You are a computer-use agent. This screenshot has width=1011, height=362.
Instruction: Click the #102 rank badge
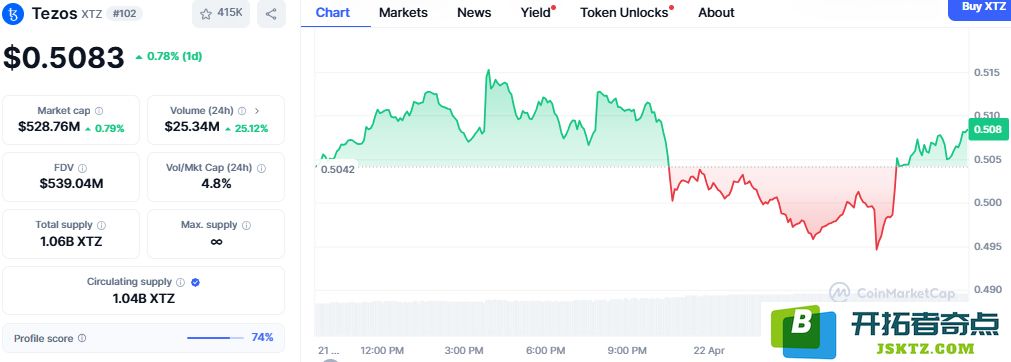(x=124, y=14)
